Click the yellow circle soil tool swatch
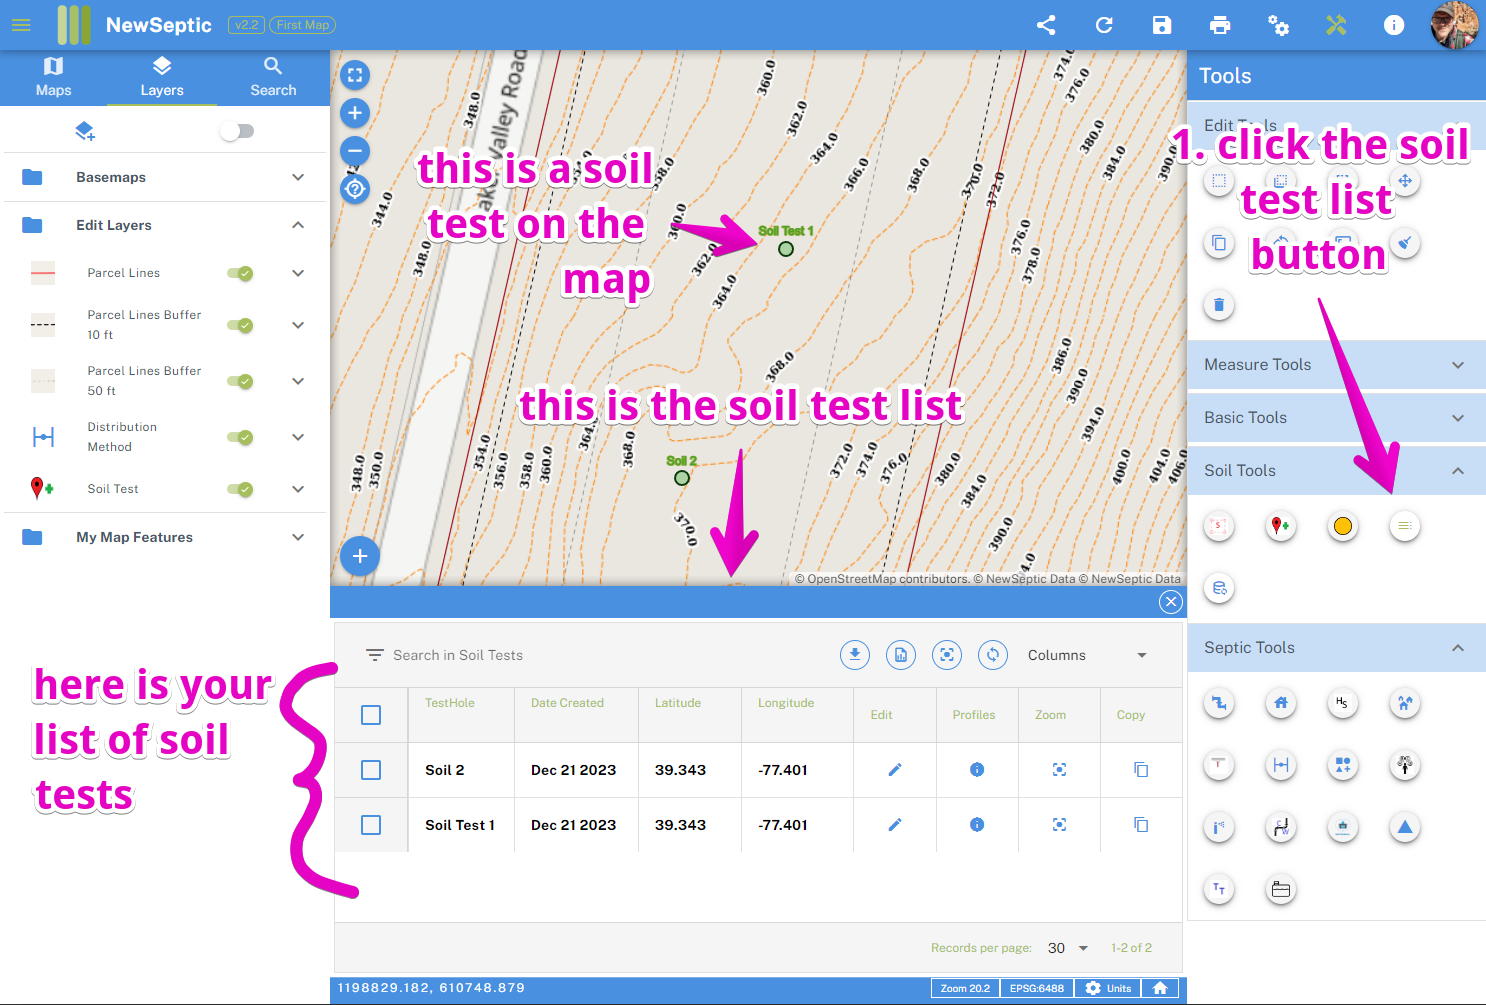This screenshot has height=1005, width=1486. 1342,526
